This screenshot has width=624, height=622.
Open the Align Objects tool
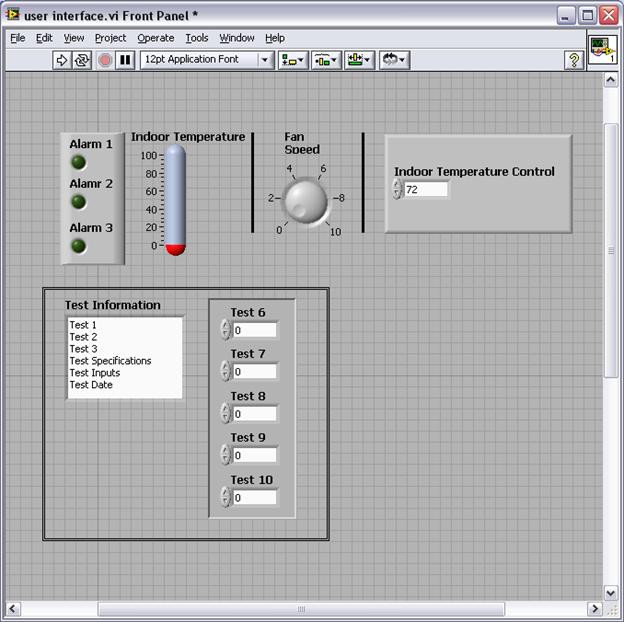(x=292, y=60)
